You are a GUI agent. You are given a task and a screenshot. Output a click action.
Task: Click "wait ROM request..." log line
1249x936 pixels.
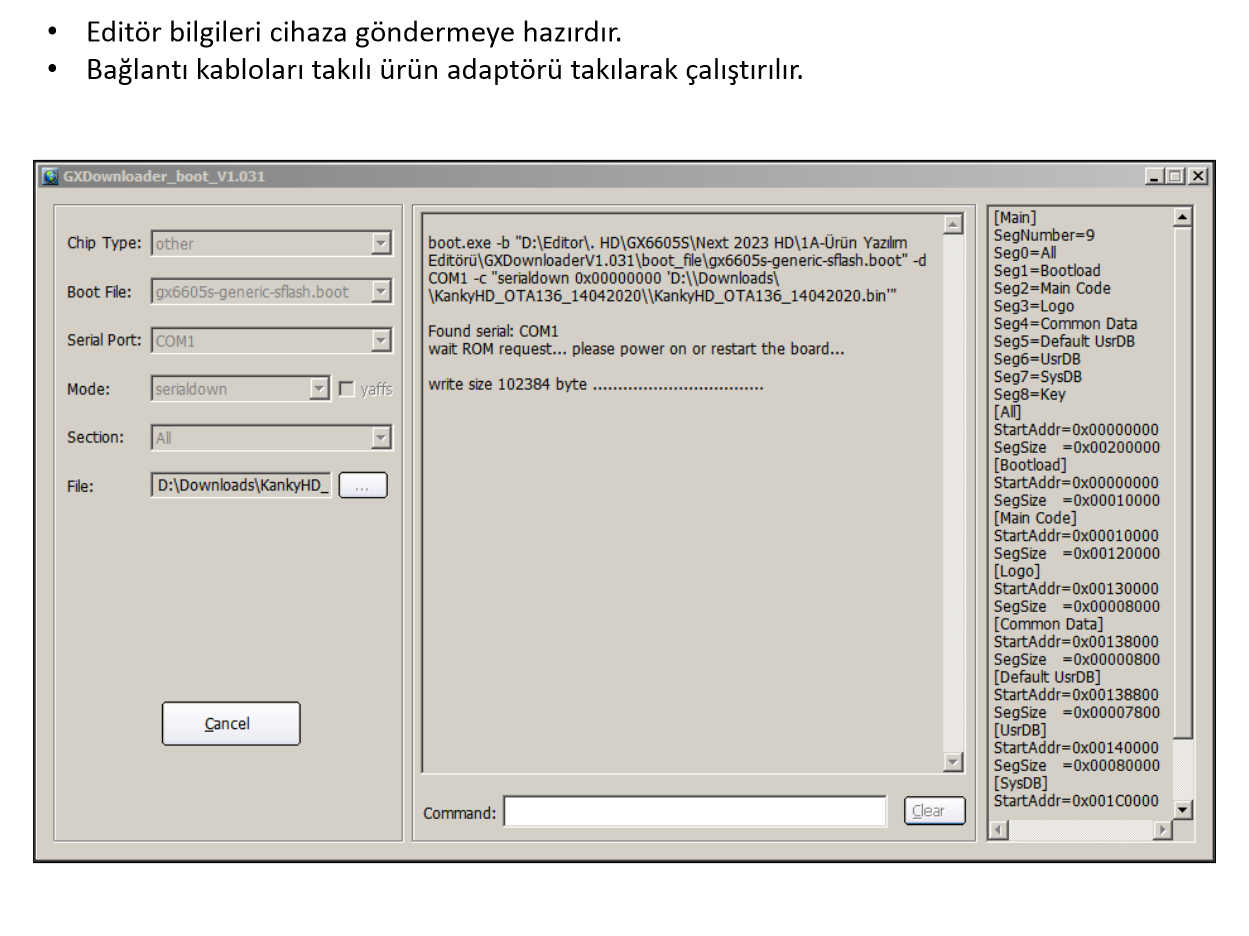(x=636, y=349)
